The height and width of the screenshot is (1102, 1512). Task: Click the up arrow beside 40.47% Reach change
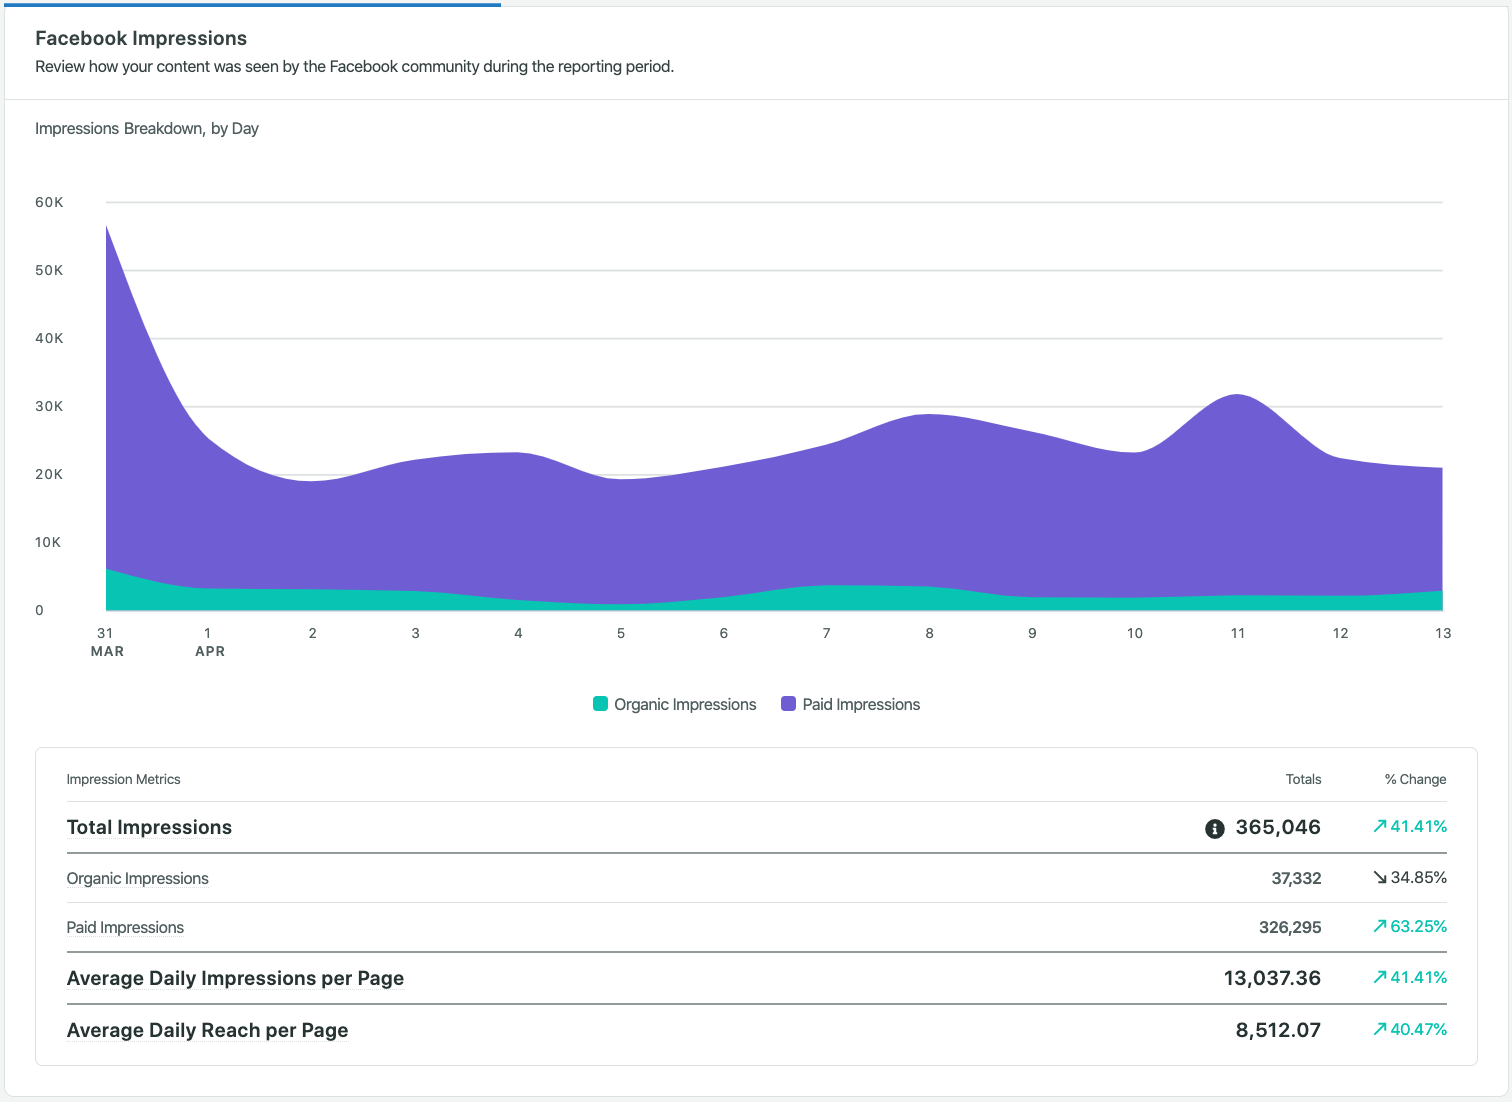click(x=1380, y=1029)
